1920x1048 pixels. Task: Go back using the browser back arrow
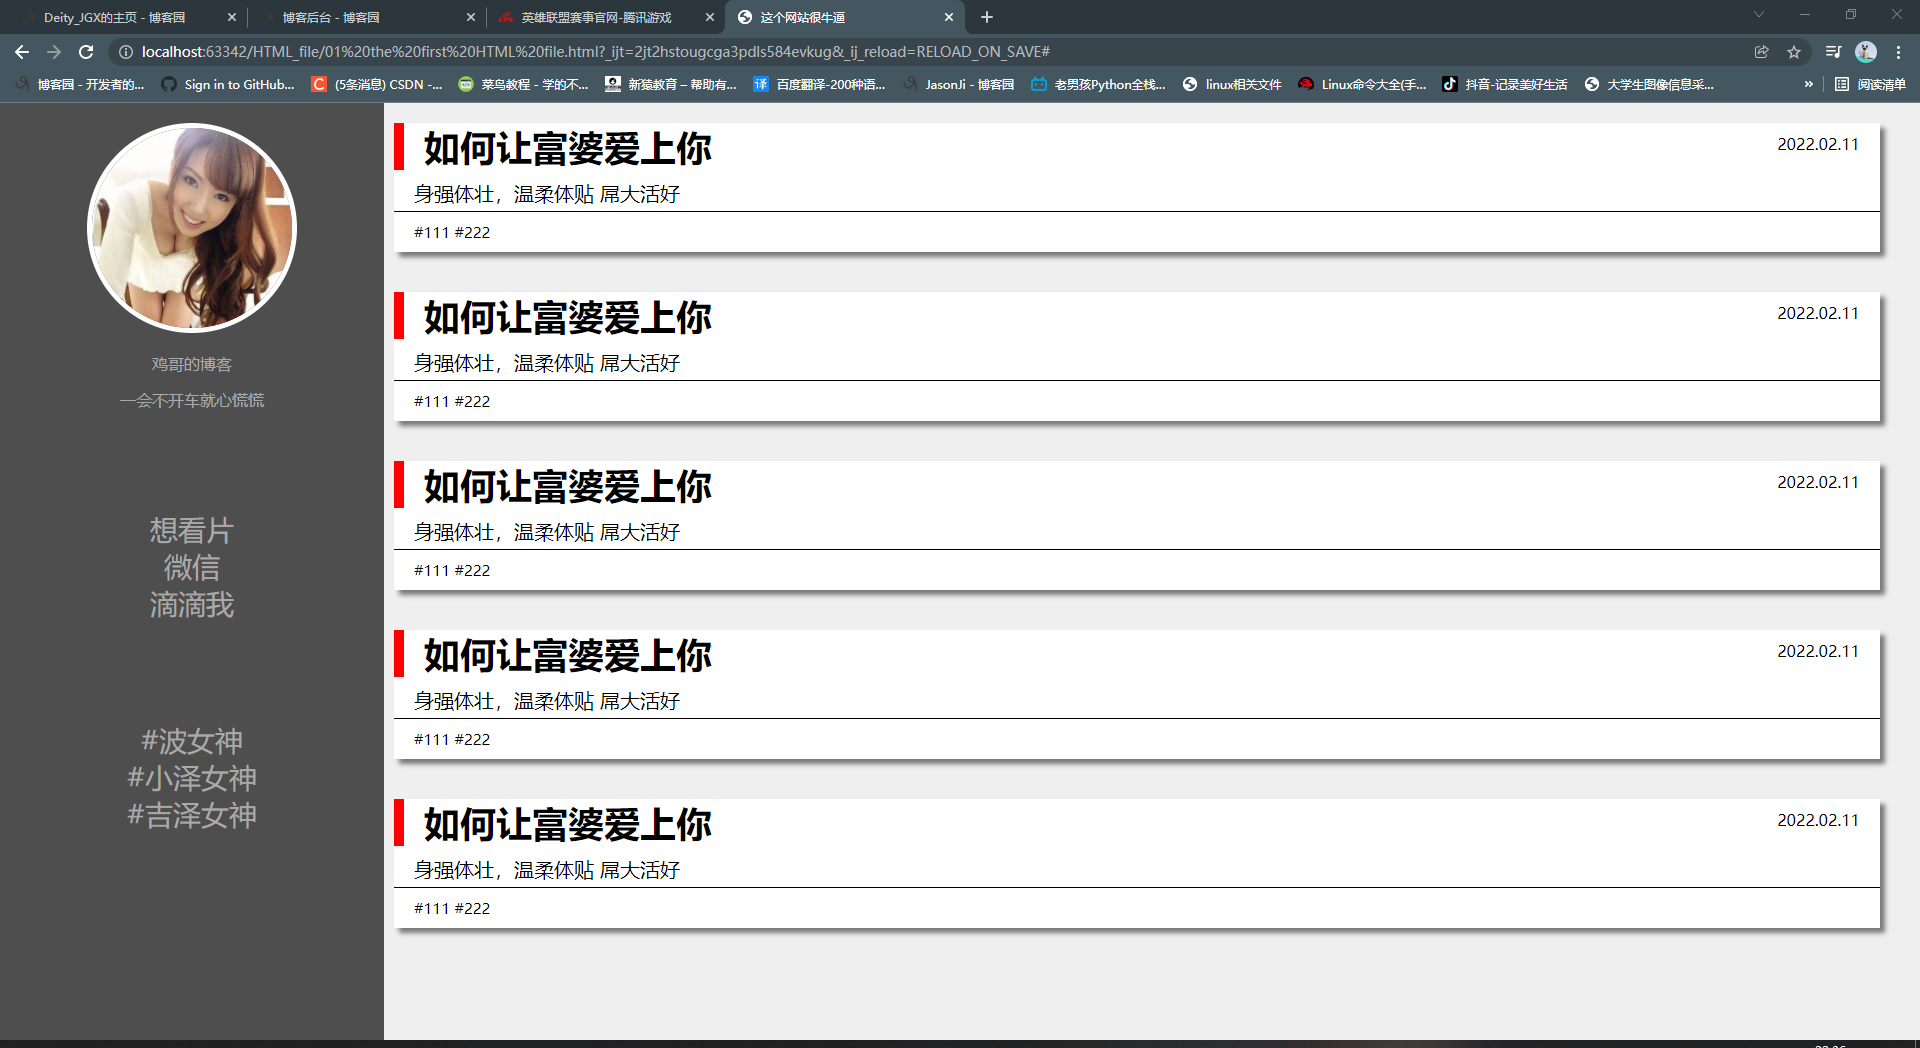tap(22, 52)
